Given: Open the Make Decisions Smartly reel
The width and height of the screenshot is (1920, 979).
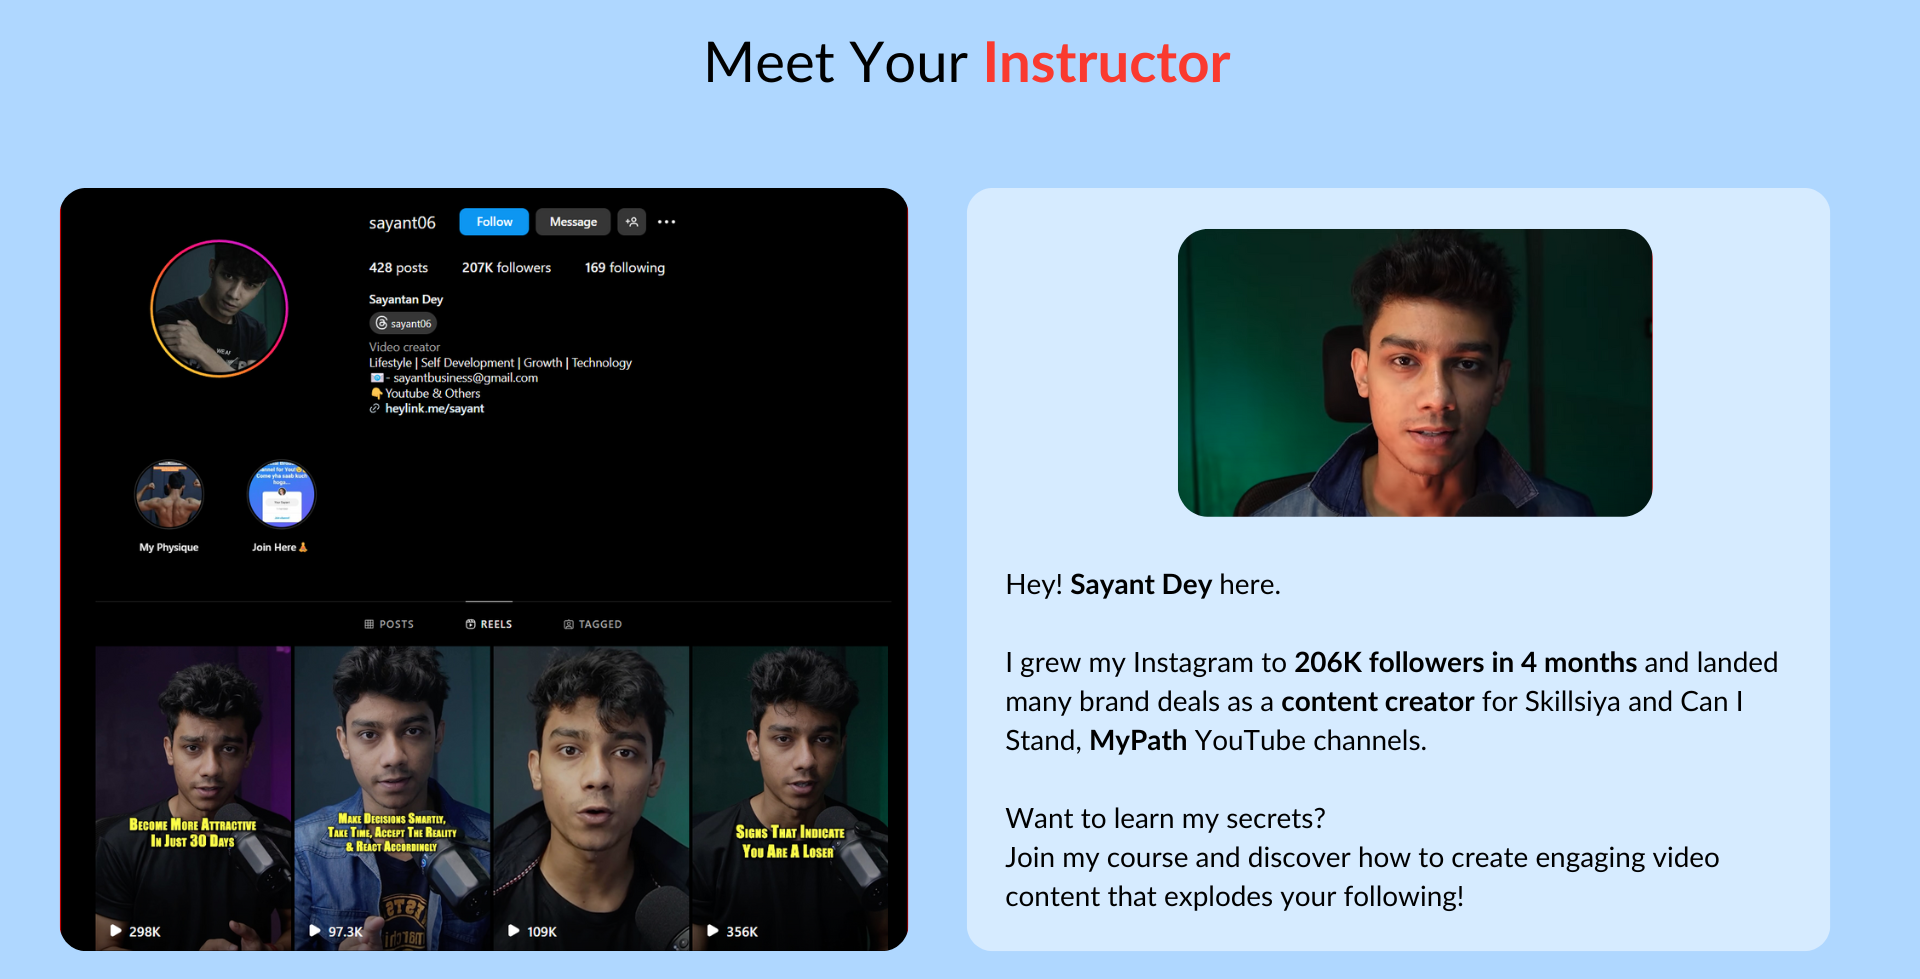Looking at the screenshot, I should click(x=392, y=797).
